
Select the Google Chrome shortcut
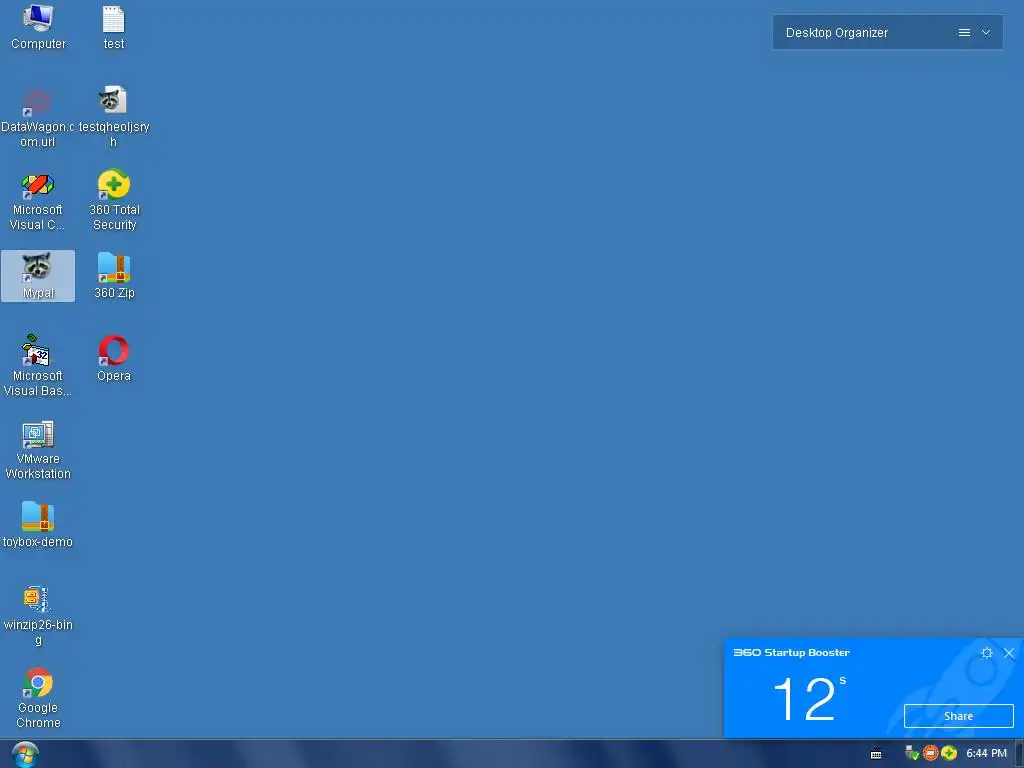click(x=38, y=697)
